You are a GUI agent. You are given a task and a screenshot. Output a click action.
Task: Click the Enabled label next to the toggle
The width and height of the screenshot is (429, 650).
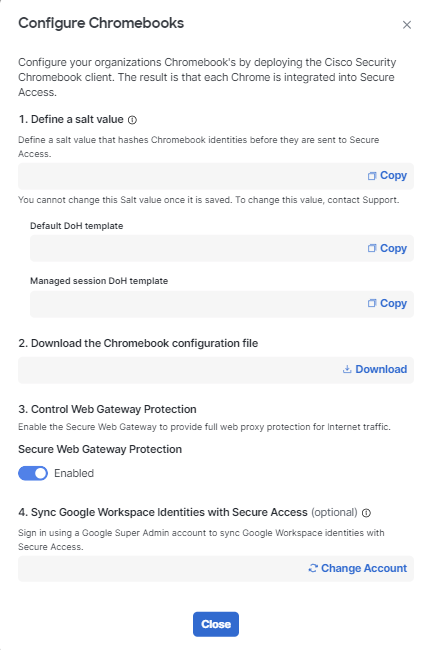click(74, 473)
